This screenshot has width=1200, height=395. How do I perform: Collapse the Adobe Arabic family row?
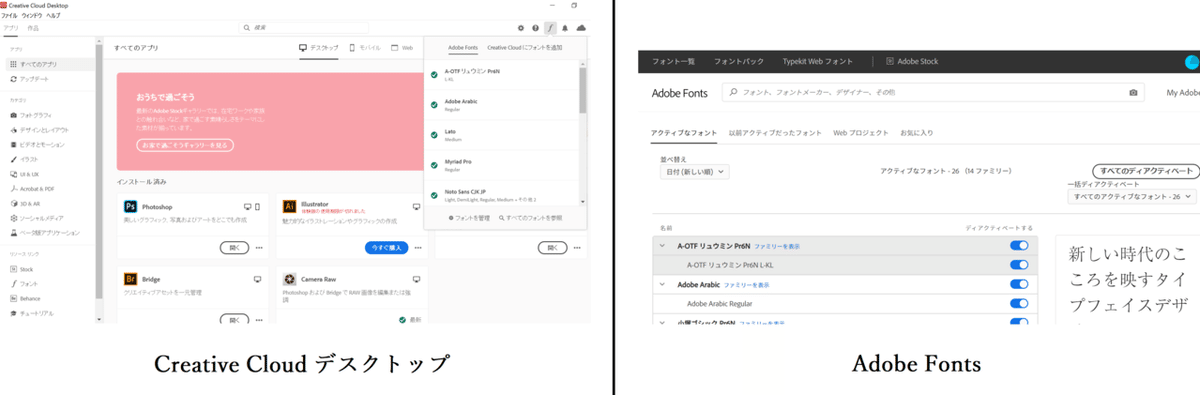tap(662, 284)
